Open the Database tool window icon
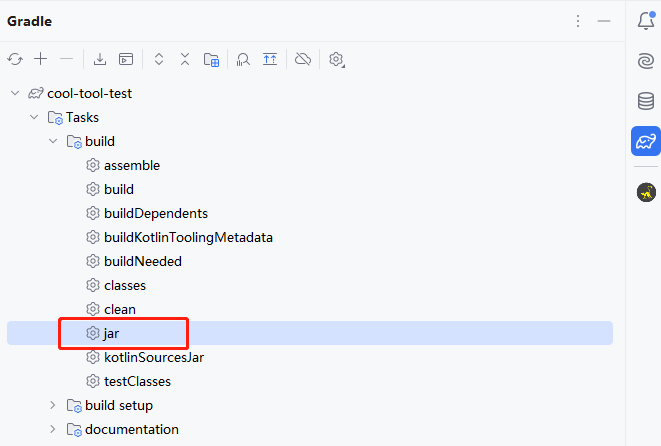This screenshot has width=661, height=446. [x=646, y=101]
